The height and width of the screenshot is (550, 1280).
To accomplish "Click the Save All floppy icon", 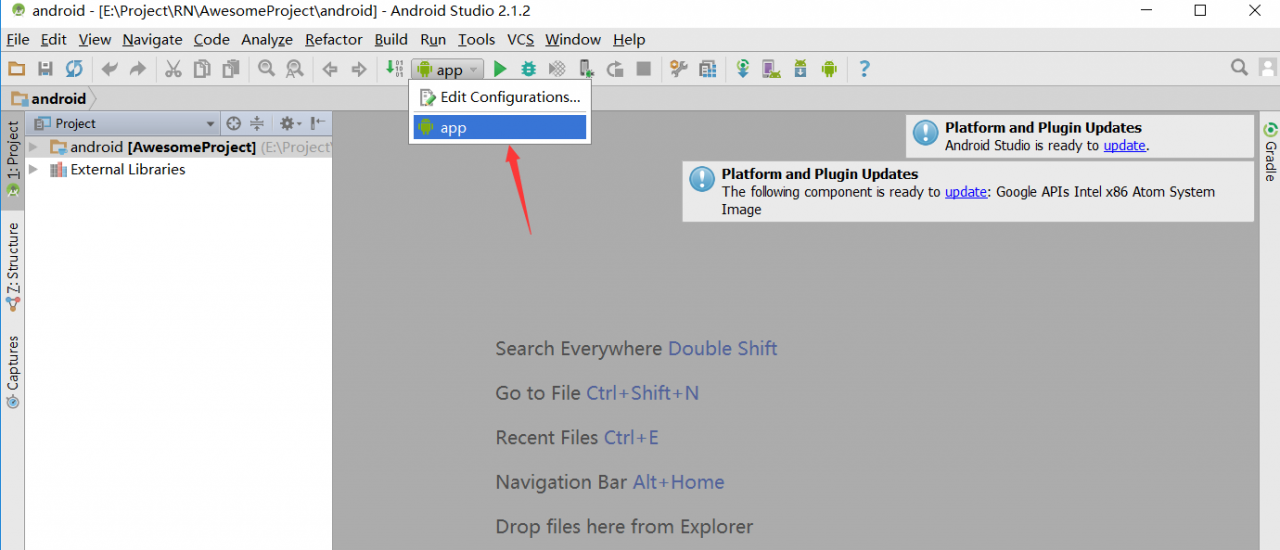I will pyautogui.click(x=45, y=69).
